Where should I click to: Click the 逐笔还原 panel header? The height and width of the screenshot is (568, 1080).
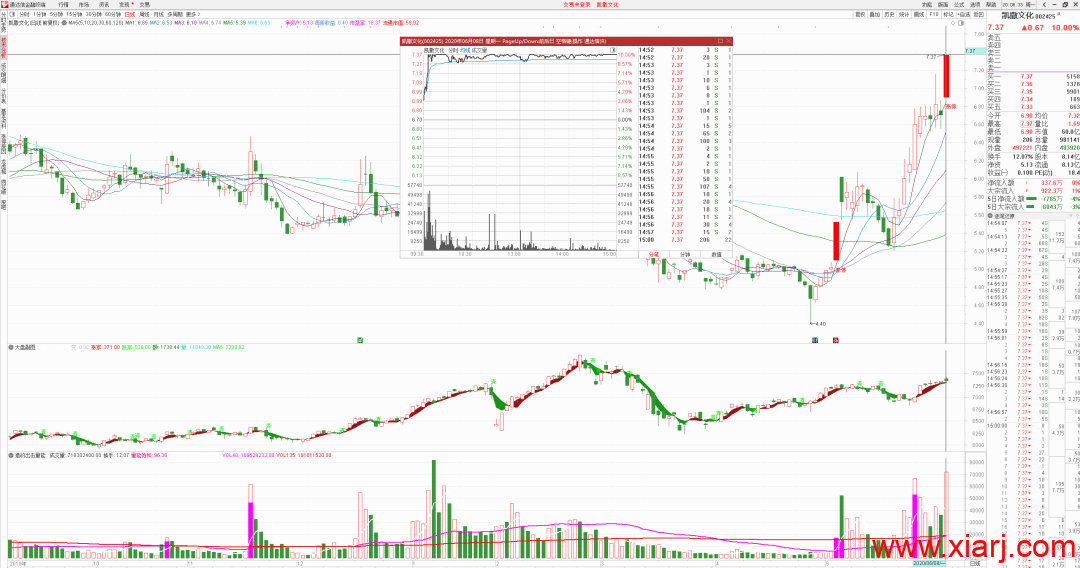click(x=1033, y=215)
